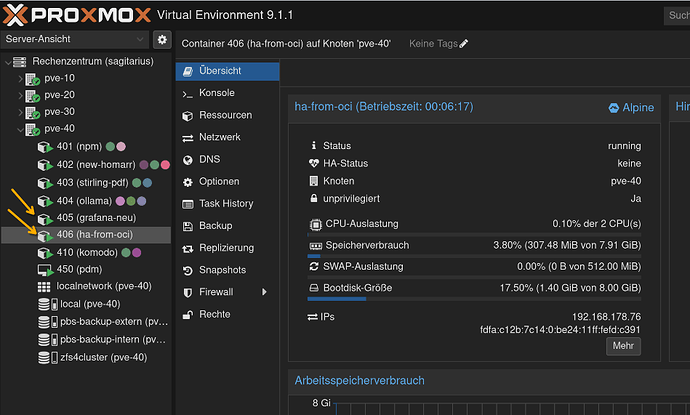Viewport: 690px width, 415px height.
Task: Open the Ressourcen tab
Action: coord(227,115)
